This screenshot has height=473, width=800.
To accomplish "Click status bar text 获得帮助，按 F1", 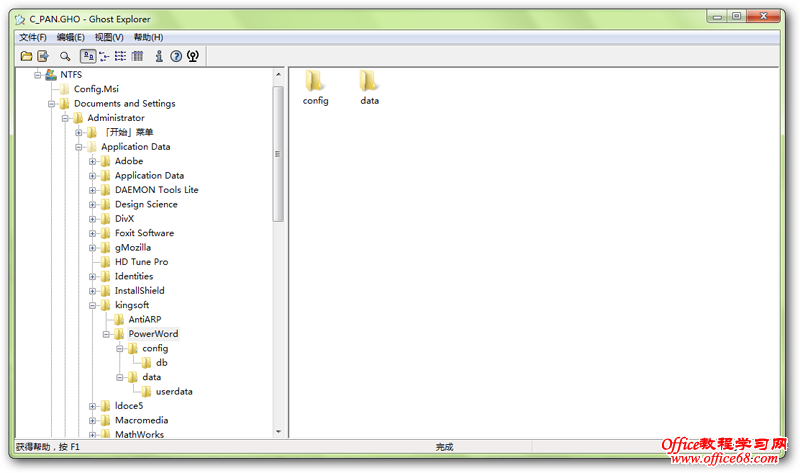I will pos(47,447).
